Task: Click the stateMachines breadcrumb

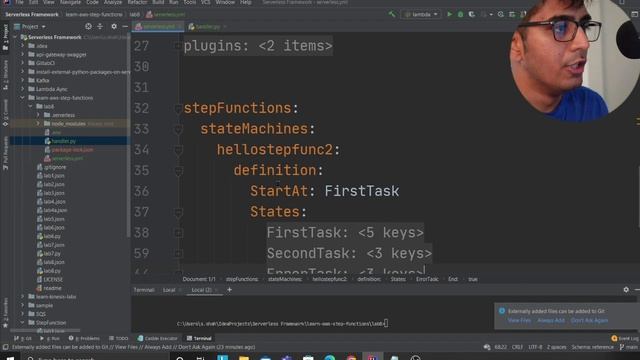Action: 285,279
